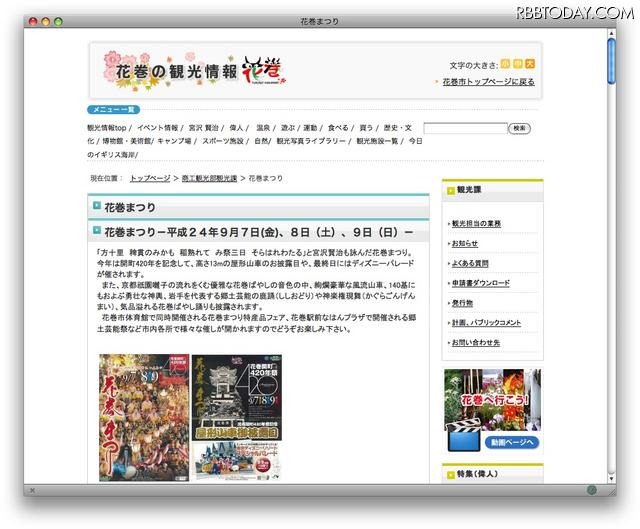Open 観光写真ライブラリー menu item
The width and height of the screenshot is (640, 529).
point(311,141)
